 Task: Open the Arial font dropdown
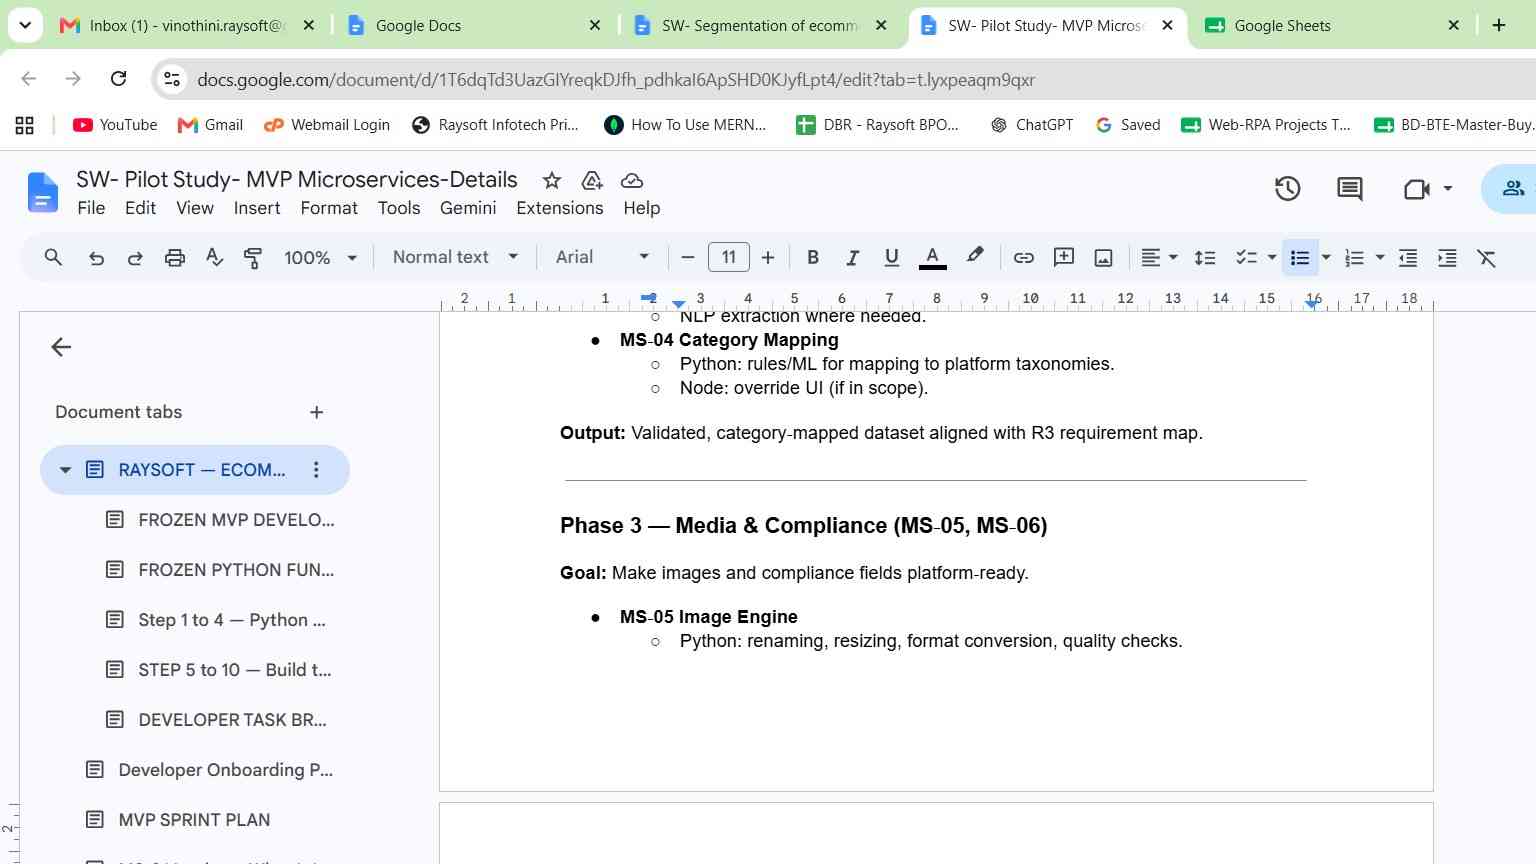(x=602, y=257)
